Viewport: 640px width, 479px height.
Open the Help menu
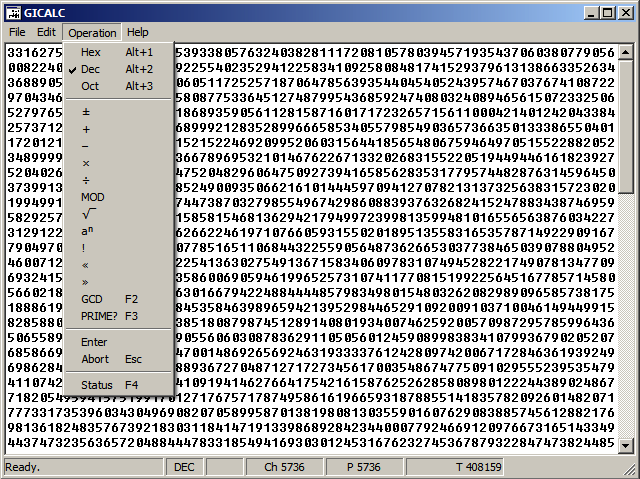(x=137, y=32)
